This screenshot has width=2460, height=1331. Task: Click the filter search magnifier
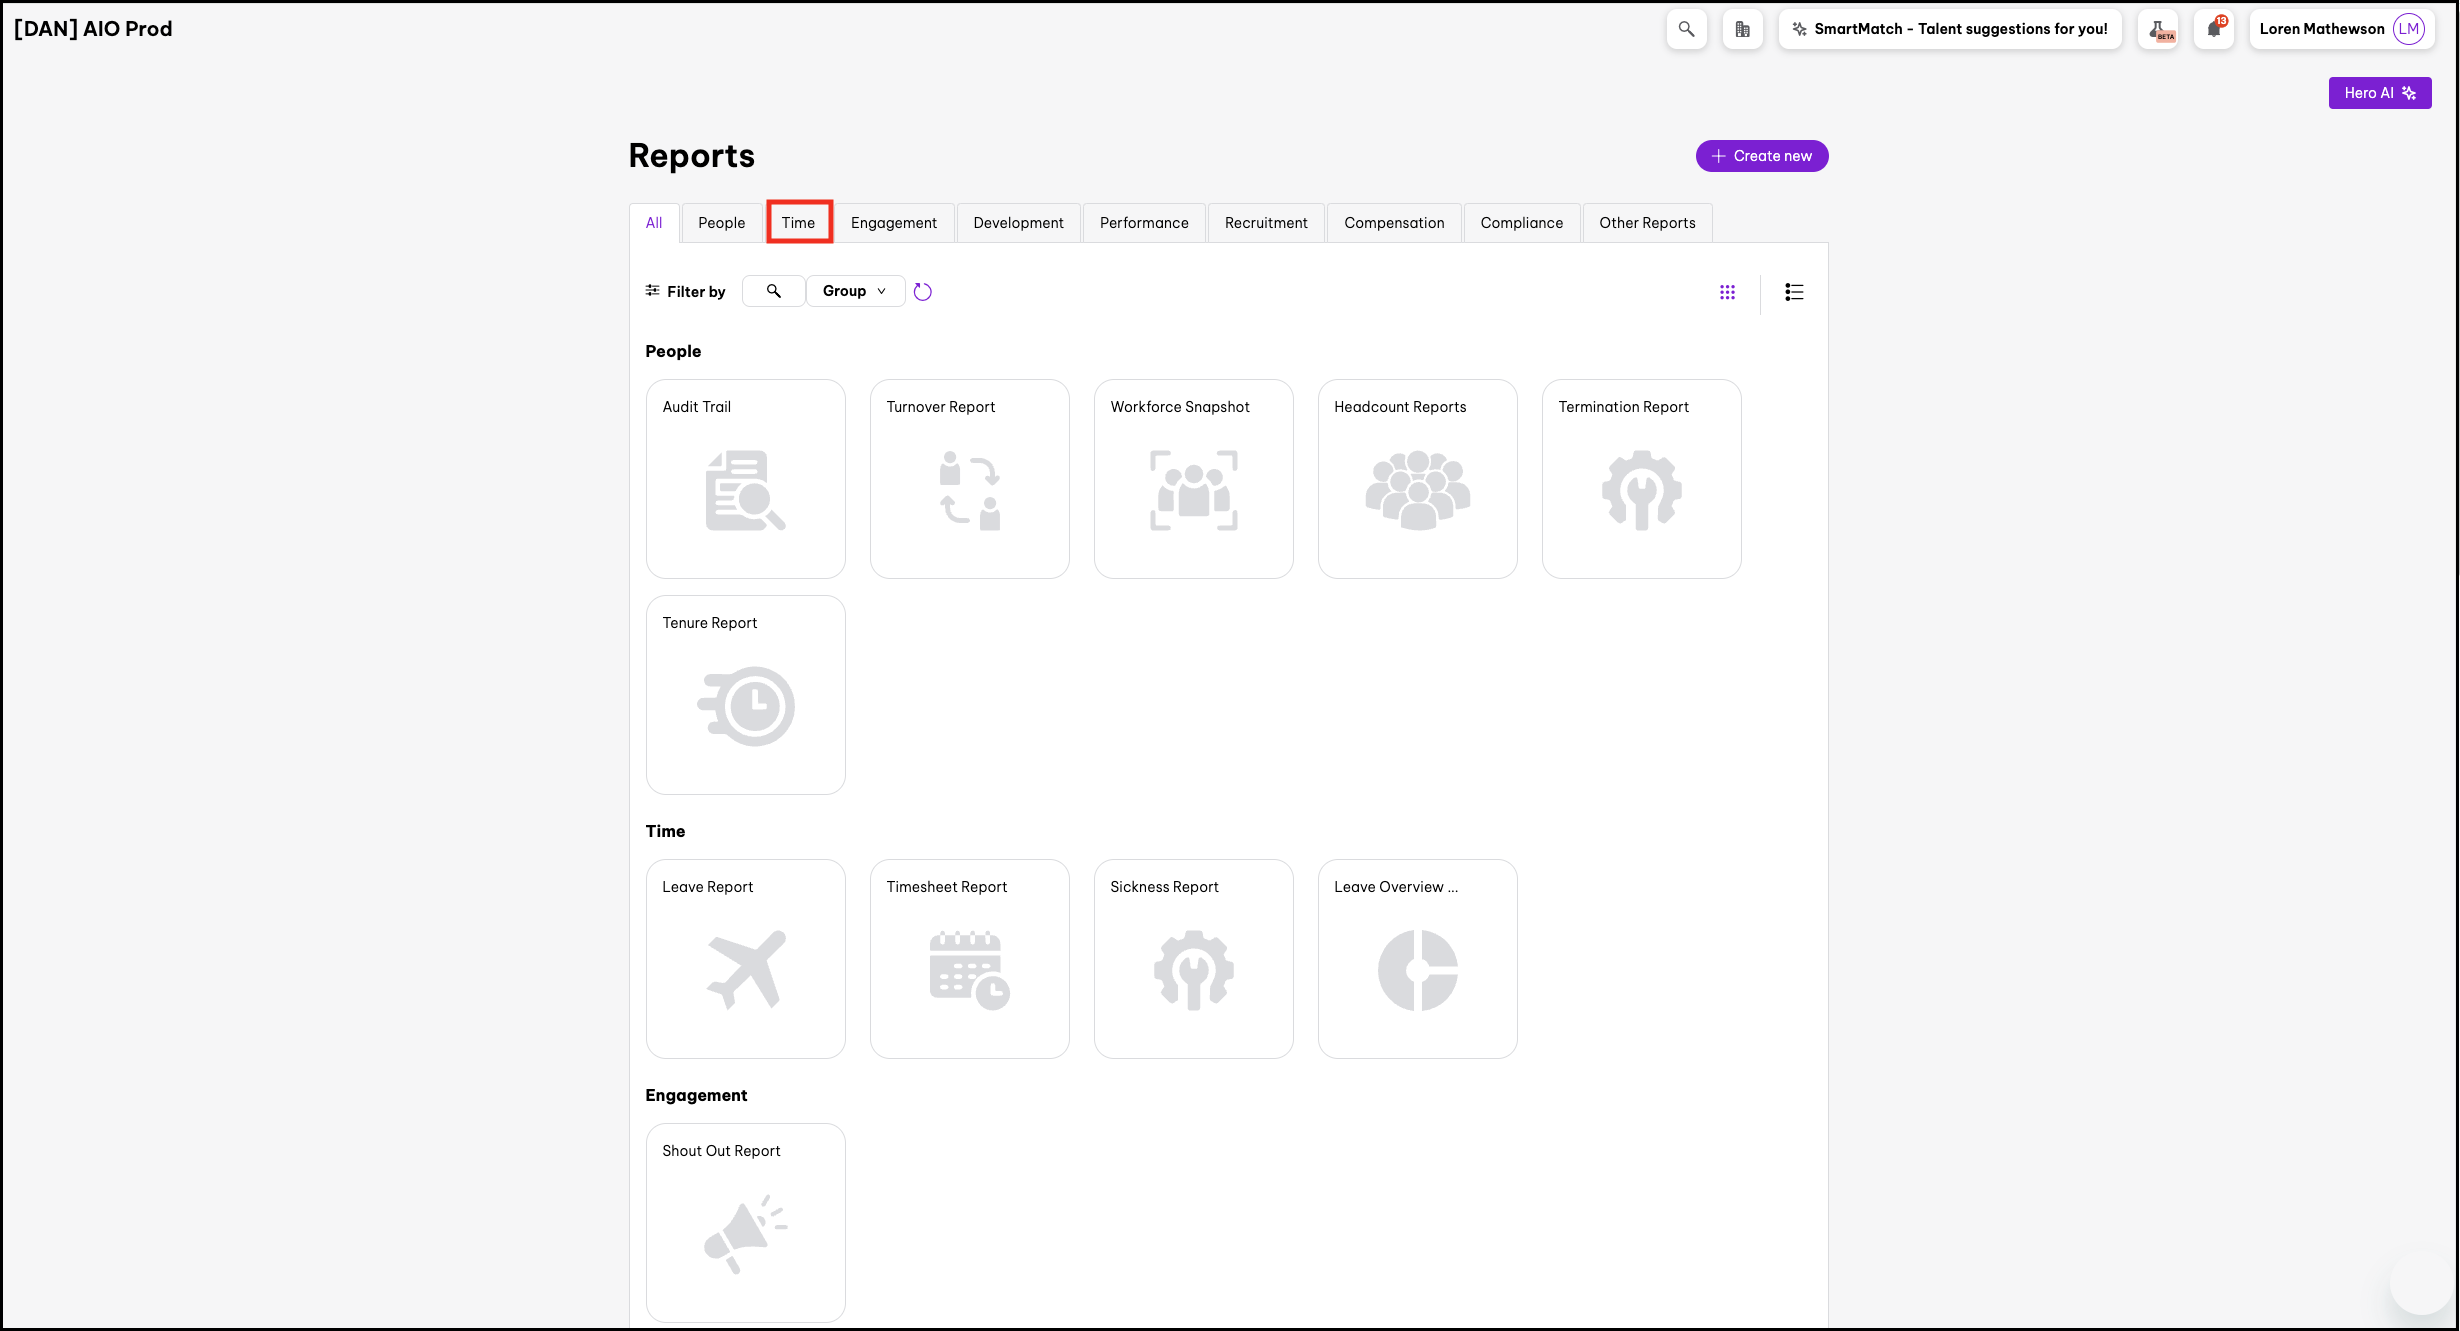click(773, 291)
